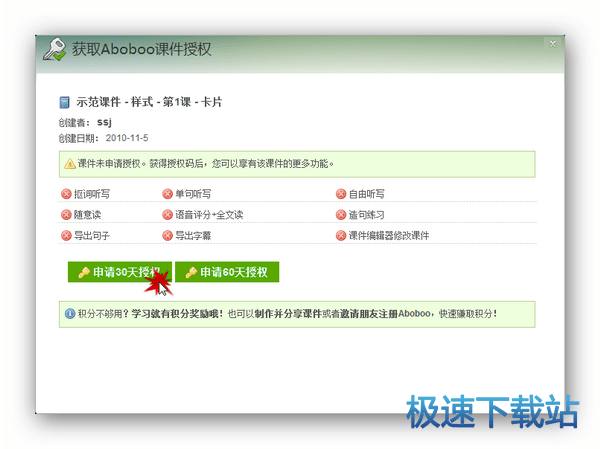Click the blue info icon next to 积分不够用
Screen dimensions: 600x449
(70, 314)
